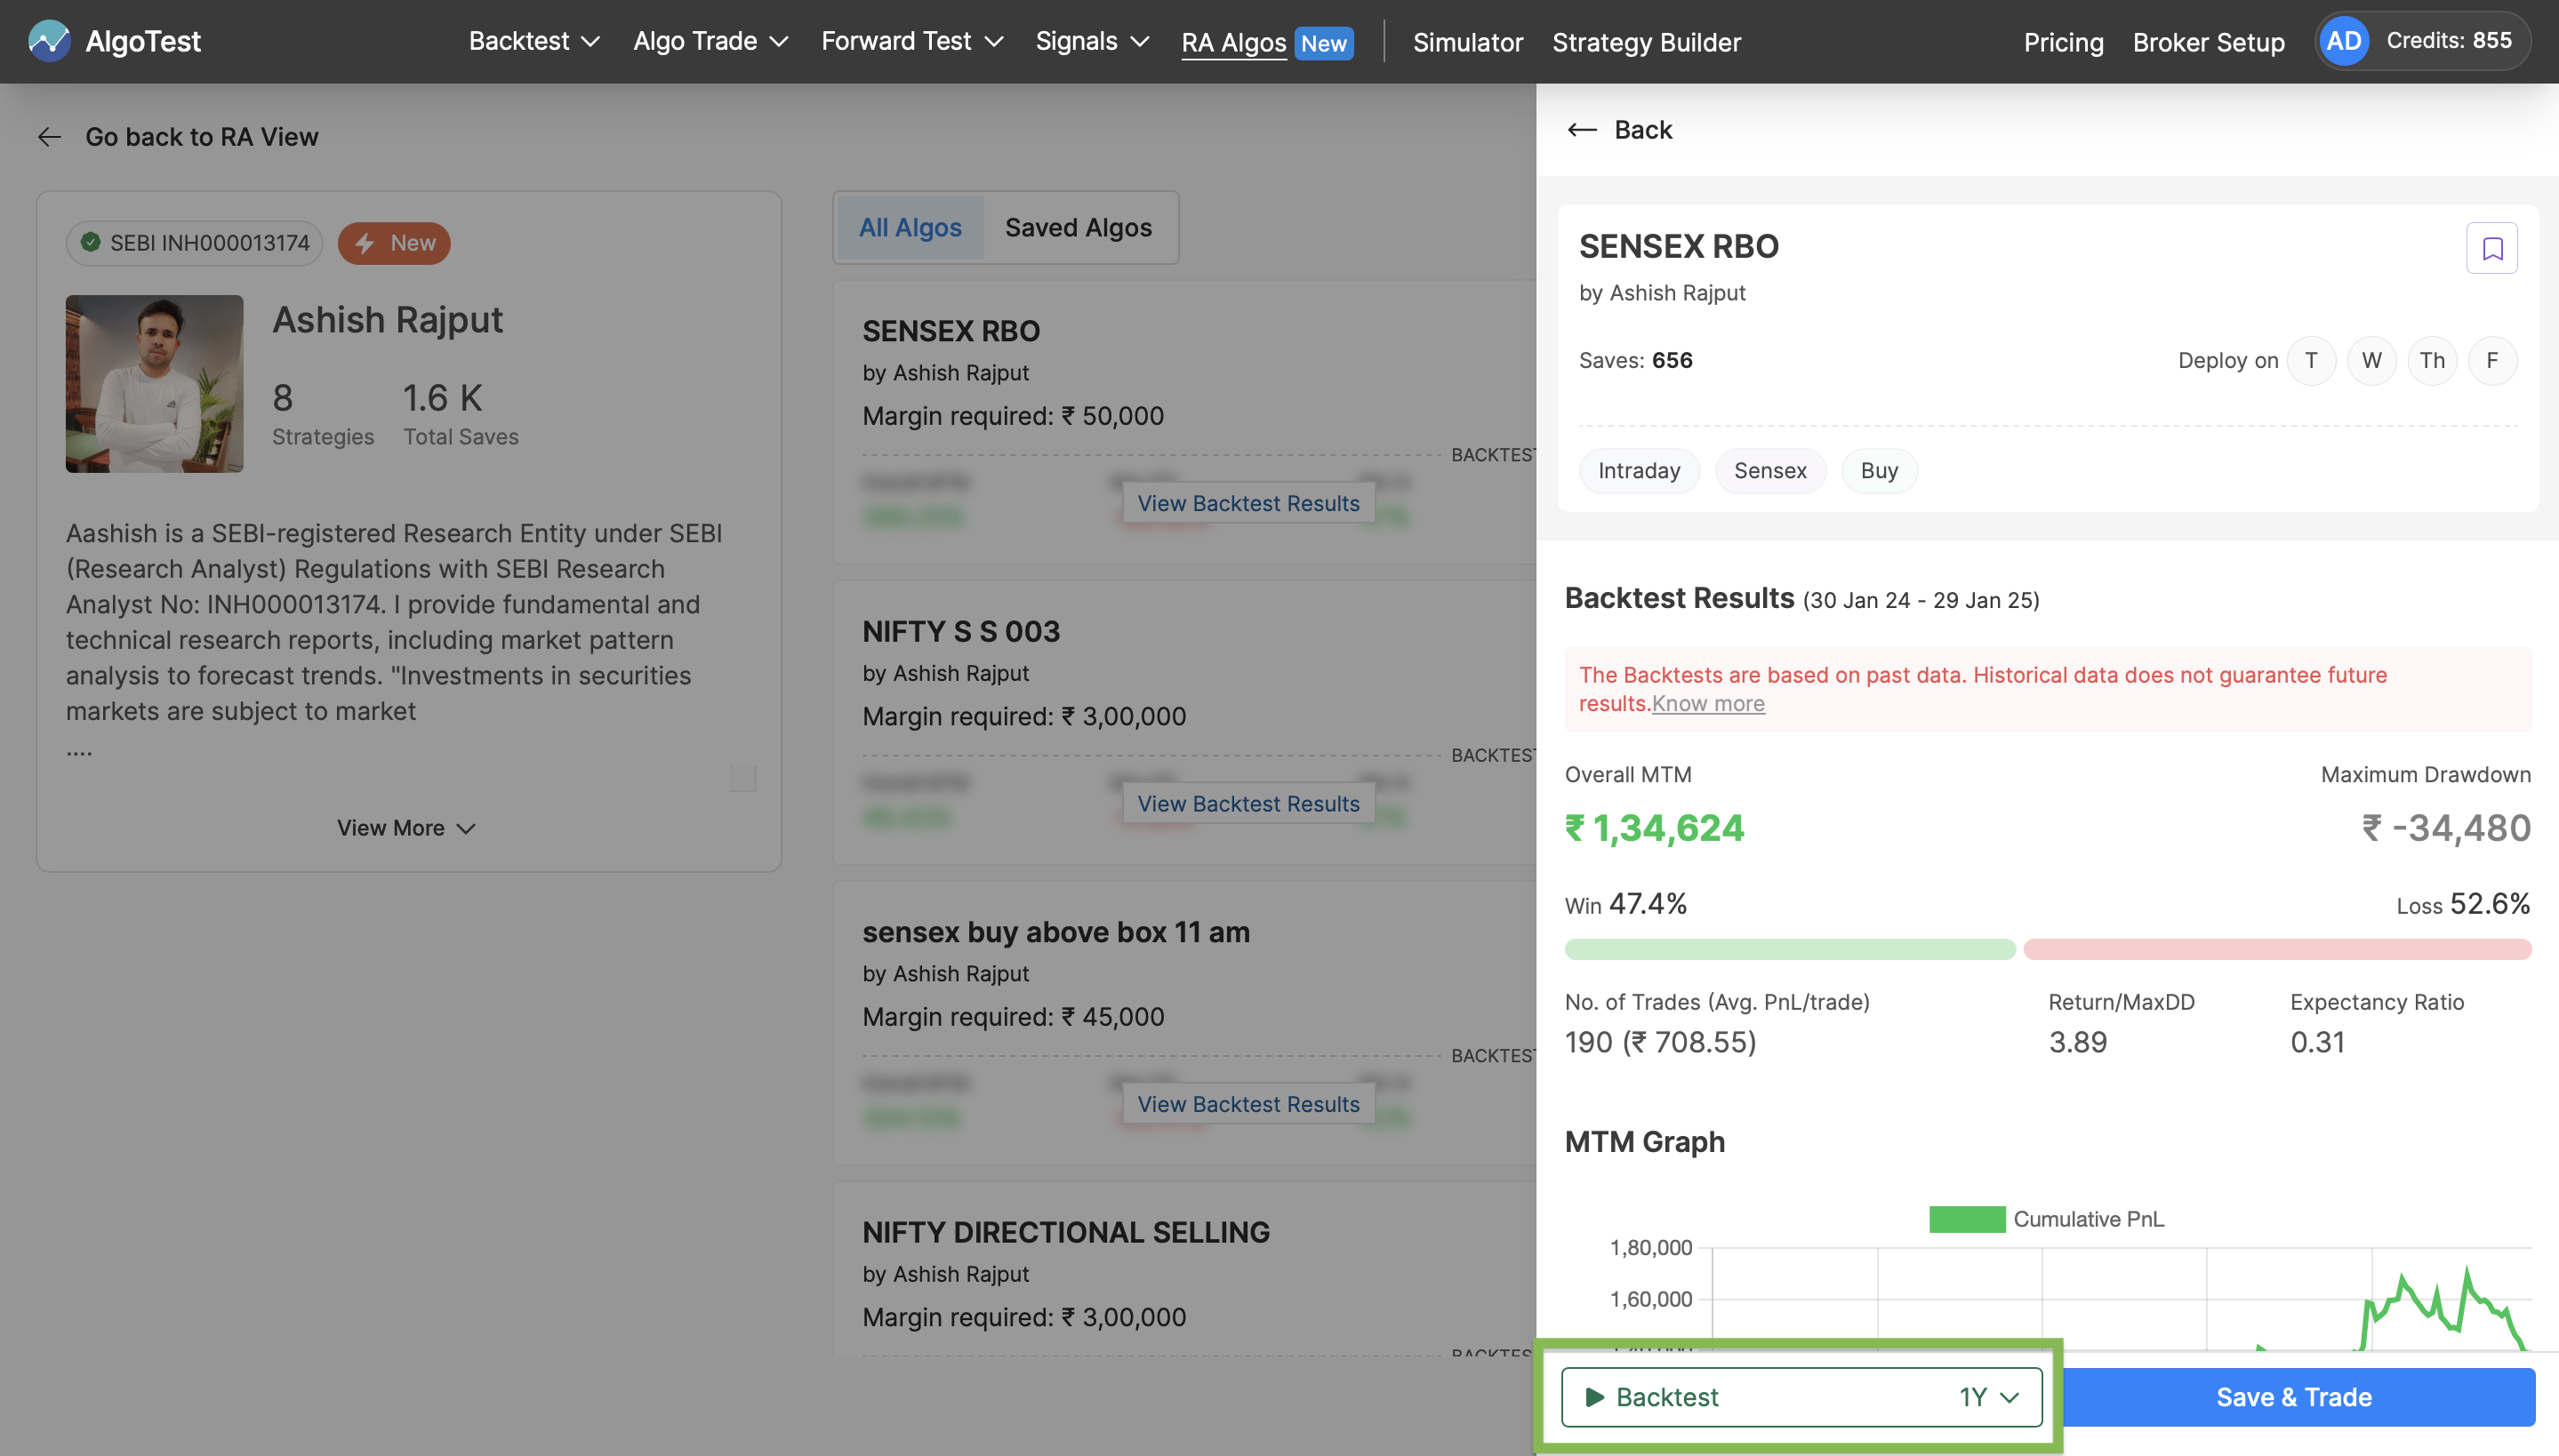Click the 190 (₹ 708.55) trades value
The image size is (2559, 1456).
click(1660, 1042)
